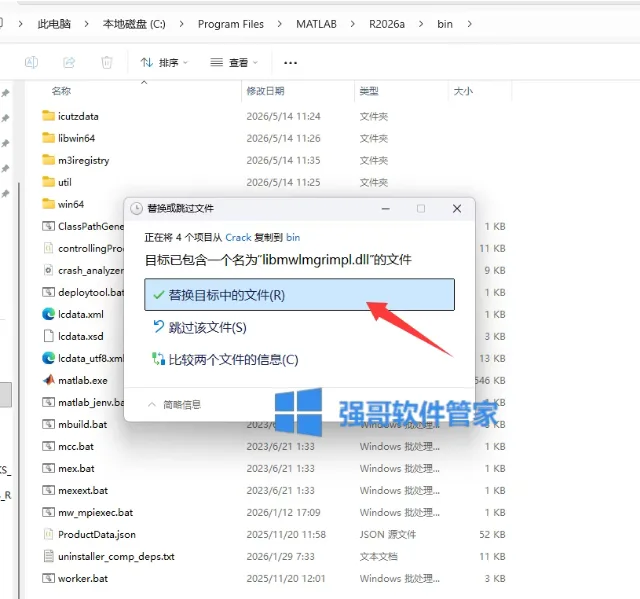This screenshot has width=640, height=599.
Task: Select the worker.bat file icon
Action: click(x=48, y=578)
